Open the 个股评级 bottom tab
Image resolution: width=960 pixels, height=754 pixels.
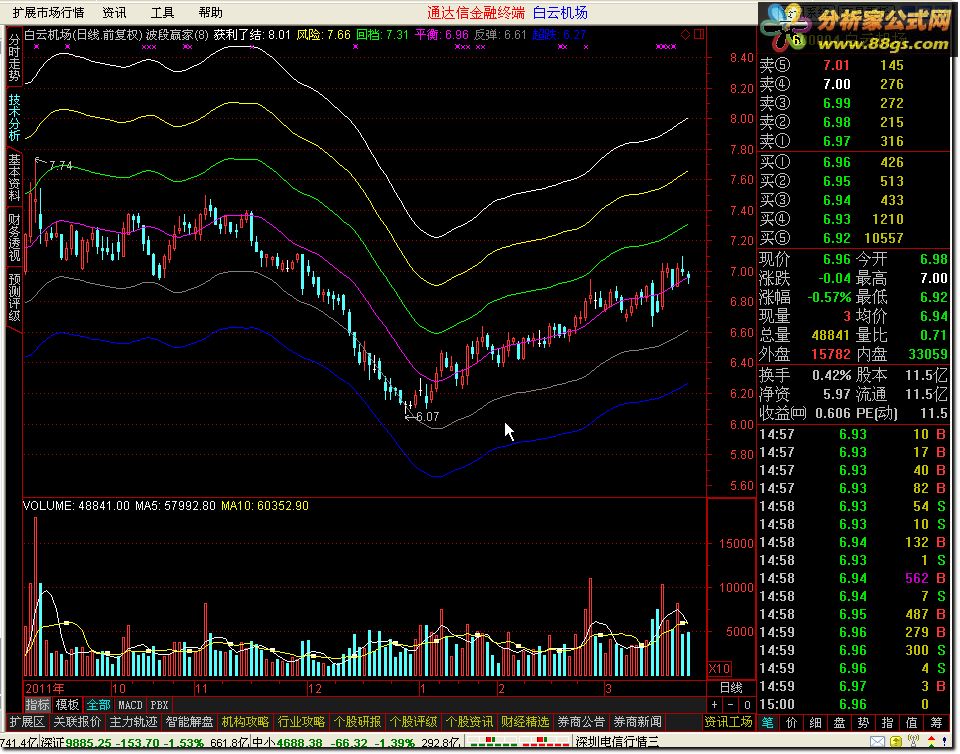413,722
